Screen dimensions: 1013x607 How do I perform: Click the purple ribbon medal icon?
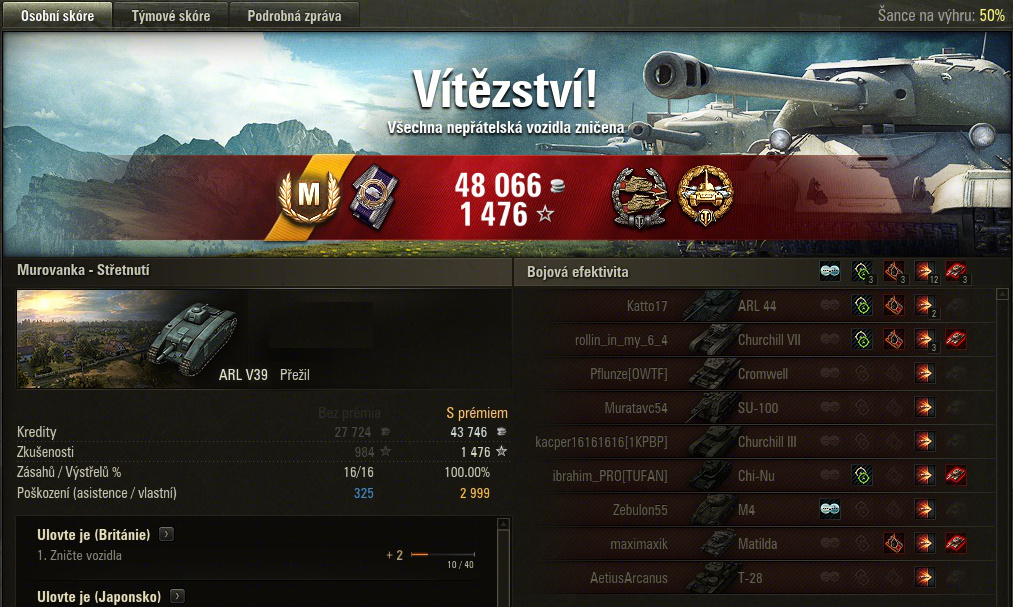pyautogui.click(x=374, y=196)
